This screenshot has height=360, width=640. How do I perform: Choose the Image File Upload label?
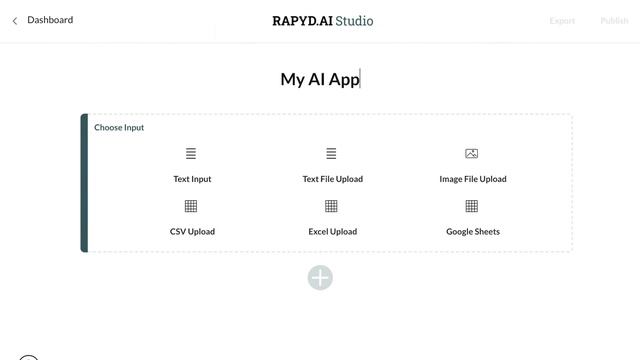tap(473, 179)
